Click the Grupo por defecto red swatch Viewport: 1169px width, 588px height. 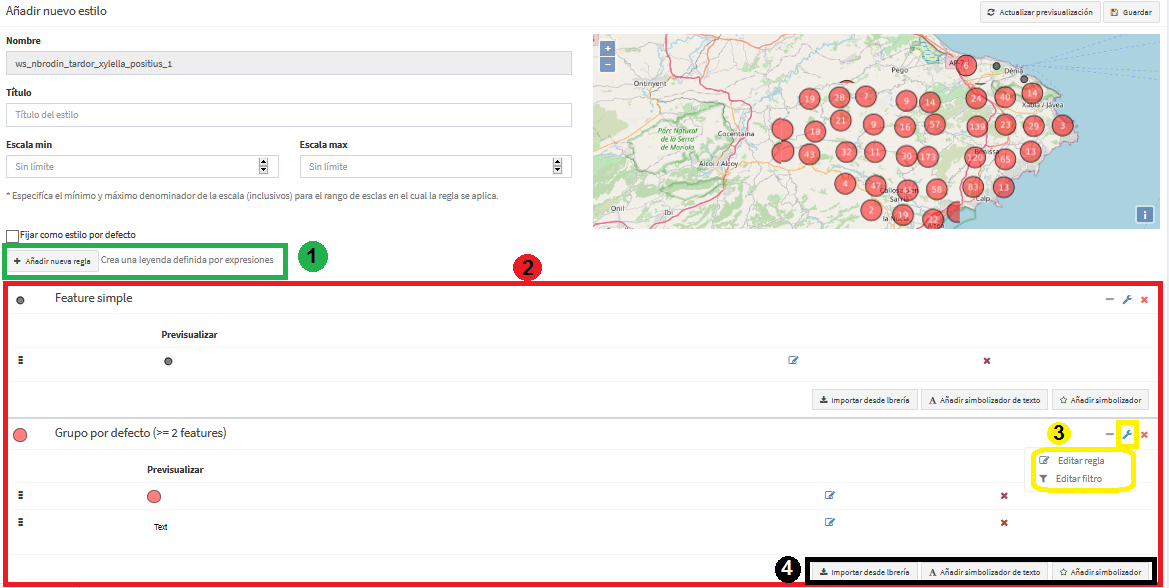coord(20,434)
